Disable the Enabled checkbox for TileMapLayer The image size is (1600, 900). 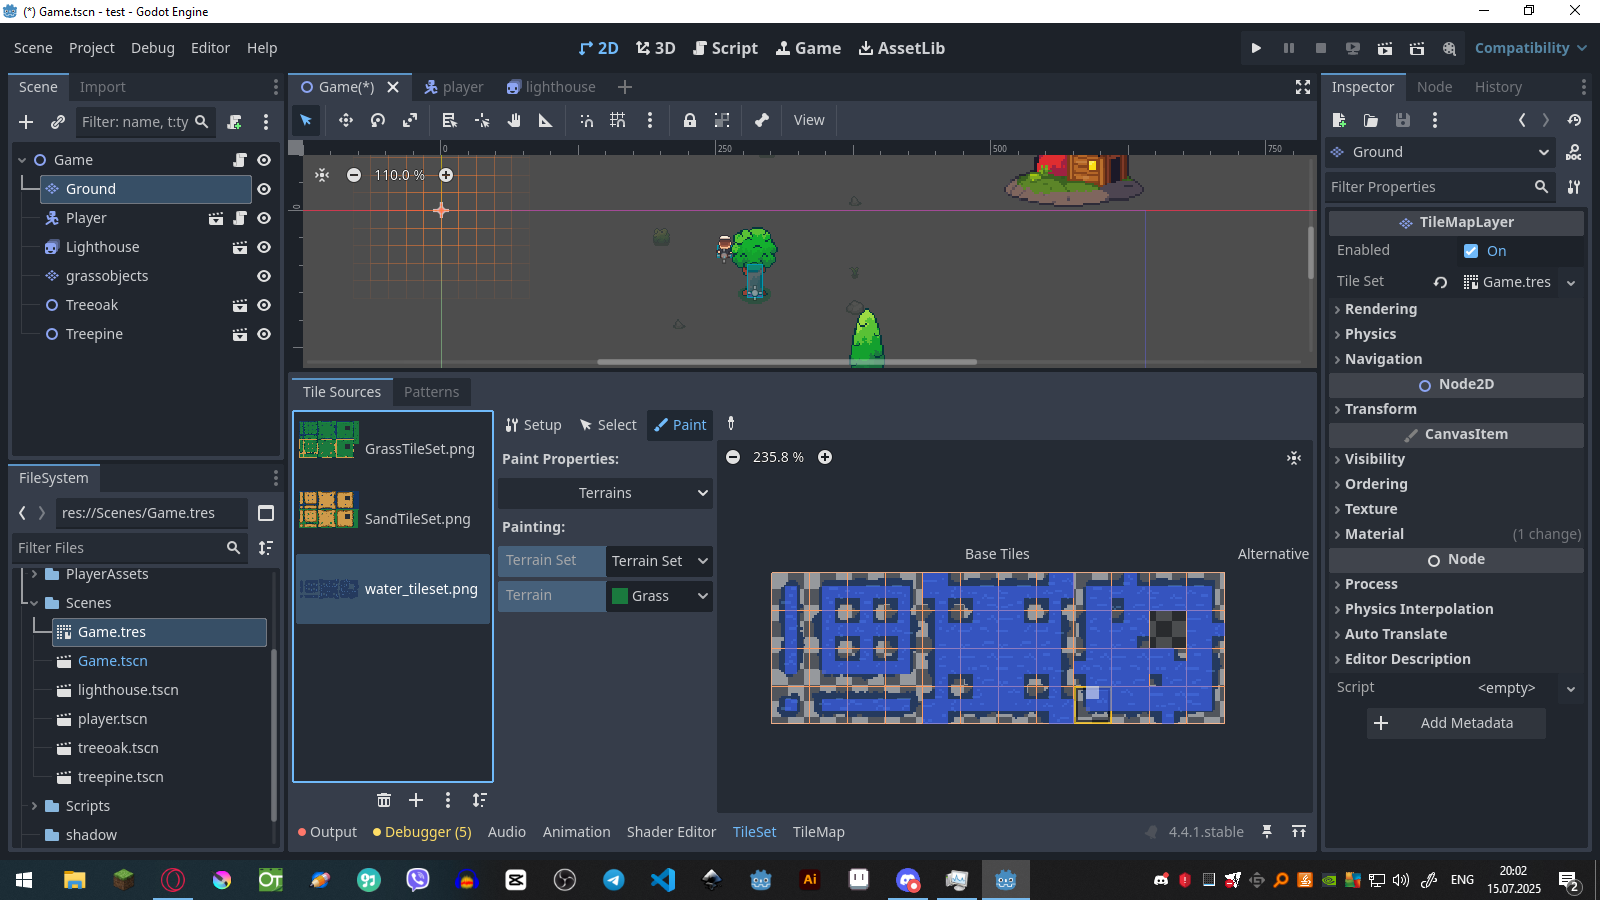click(x=1471, y=250)
